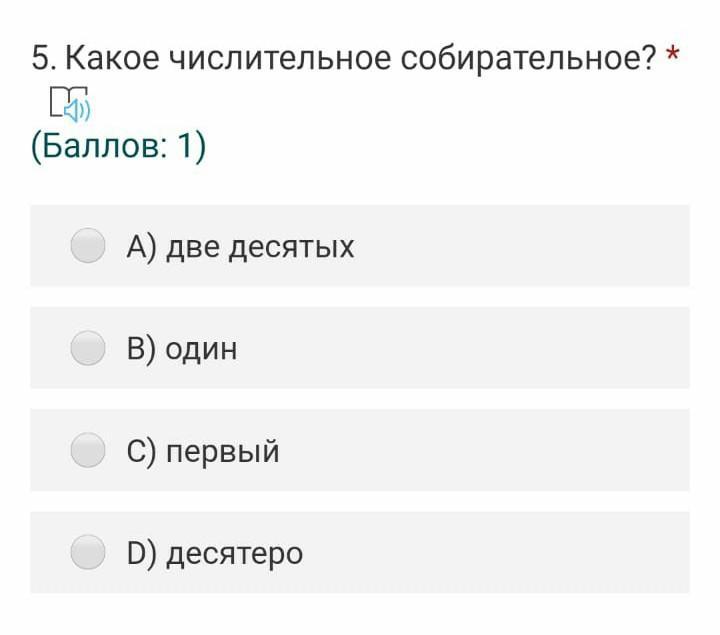The width and height of the screenshot is (720, 635).
Task: Click the question number '5.'
Action: click(44, 59)
